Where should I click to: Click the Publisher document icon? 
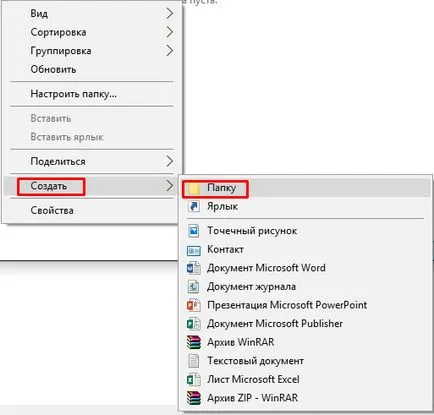coord(193,324)
